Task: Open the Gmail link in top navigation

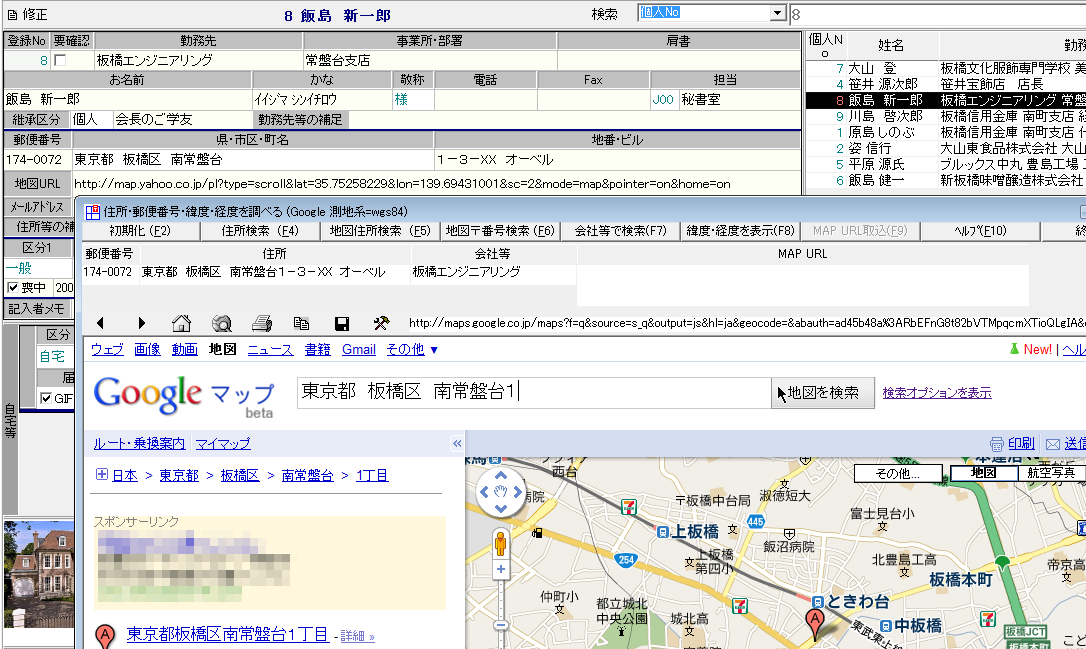Action: (x=358, y=349)
